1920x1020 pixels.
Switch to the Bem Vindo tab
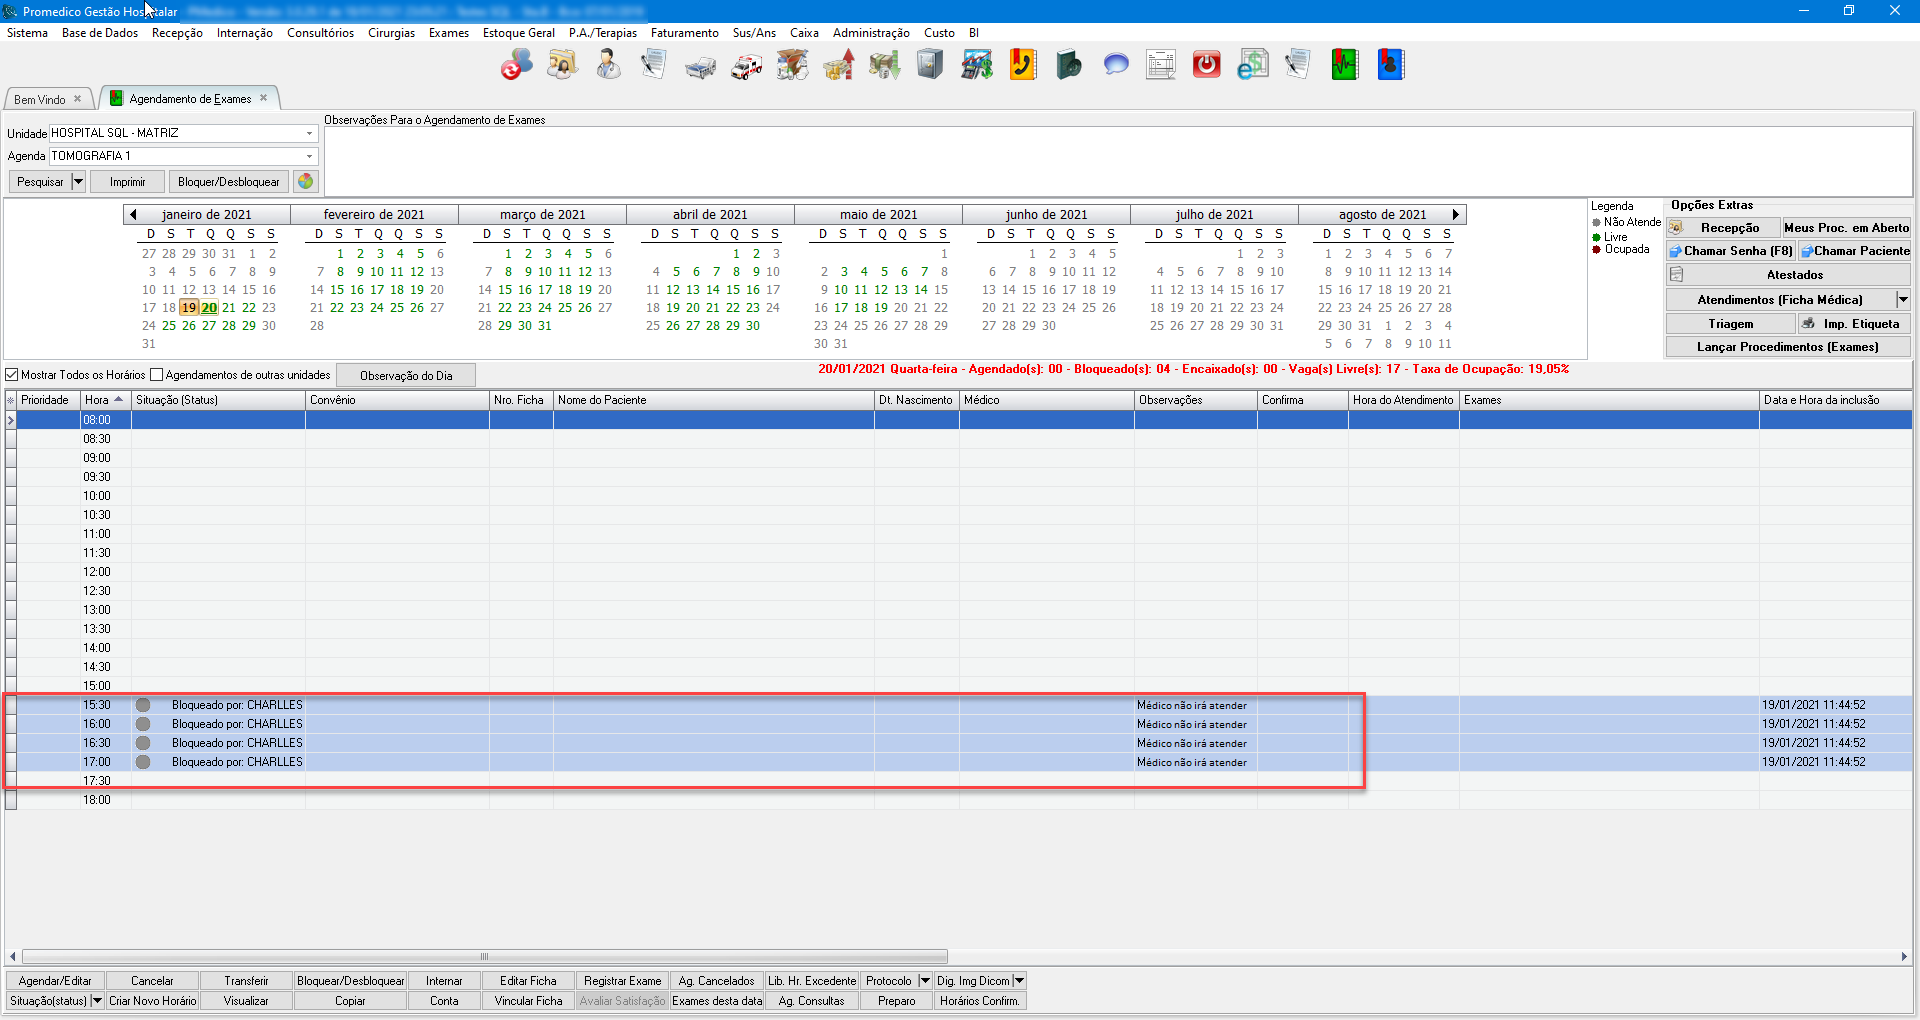click(40, 99)
